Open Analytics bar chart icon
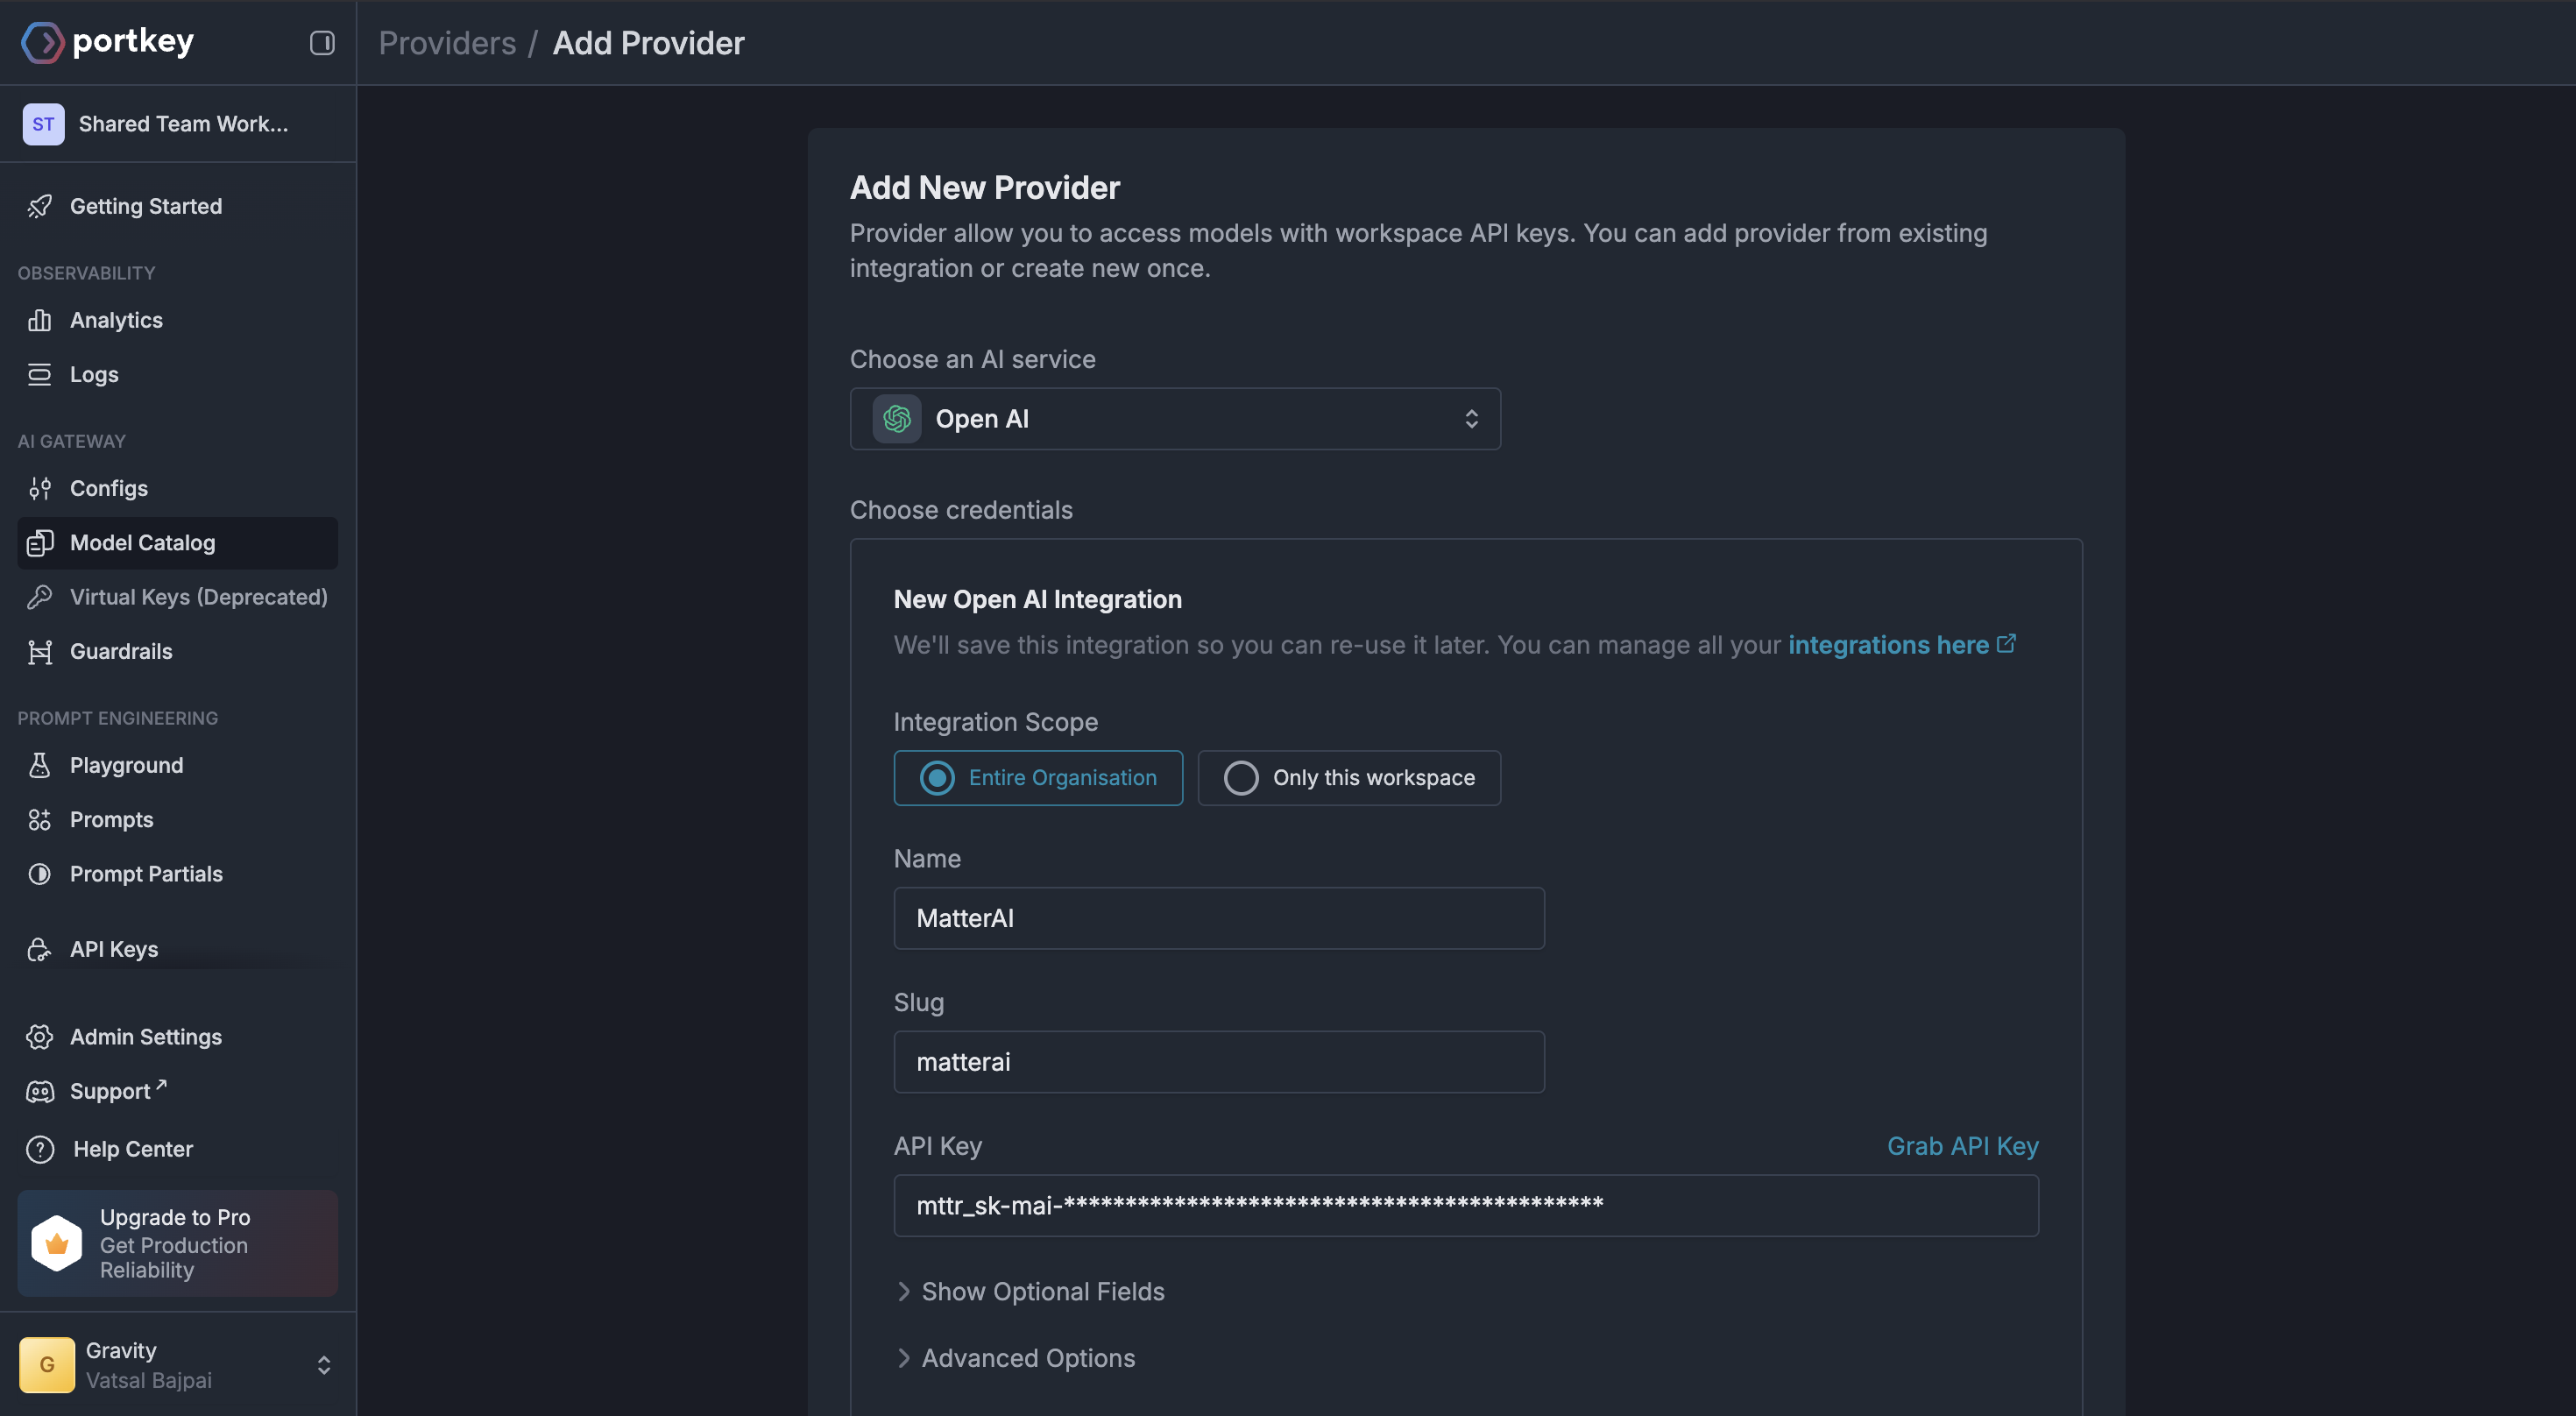 pos(40,320)
